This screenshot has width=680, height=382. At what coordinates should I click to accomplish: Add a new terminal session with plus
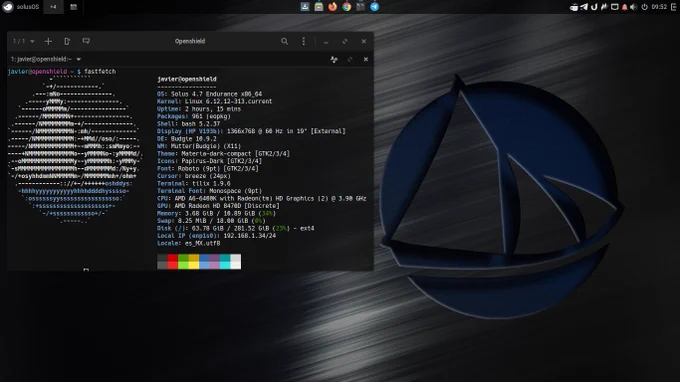(x=48, y=41)
